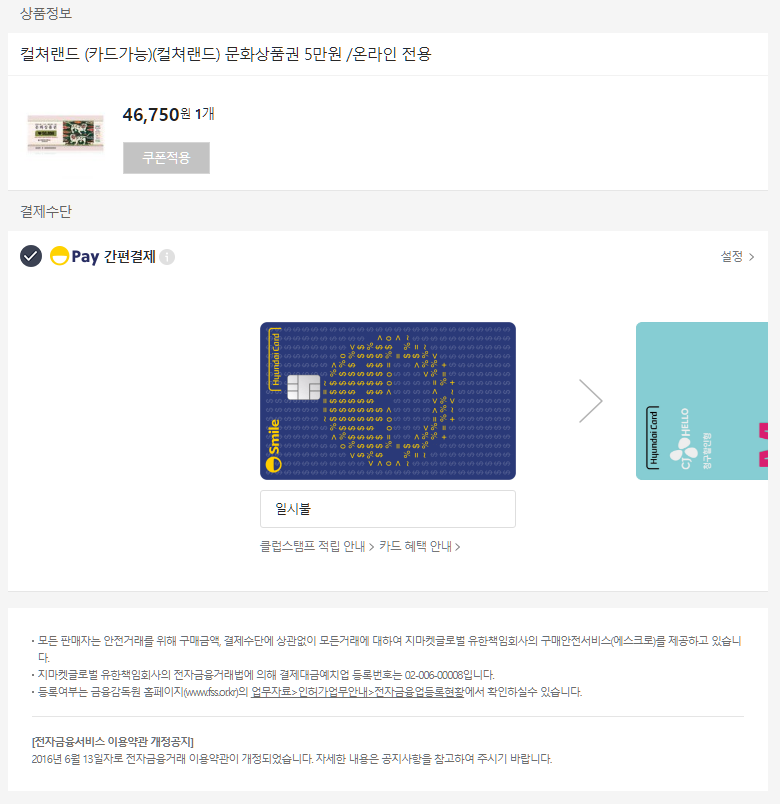Click the next card arrow
Screen dimensions: 780x804
590,401
